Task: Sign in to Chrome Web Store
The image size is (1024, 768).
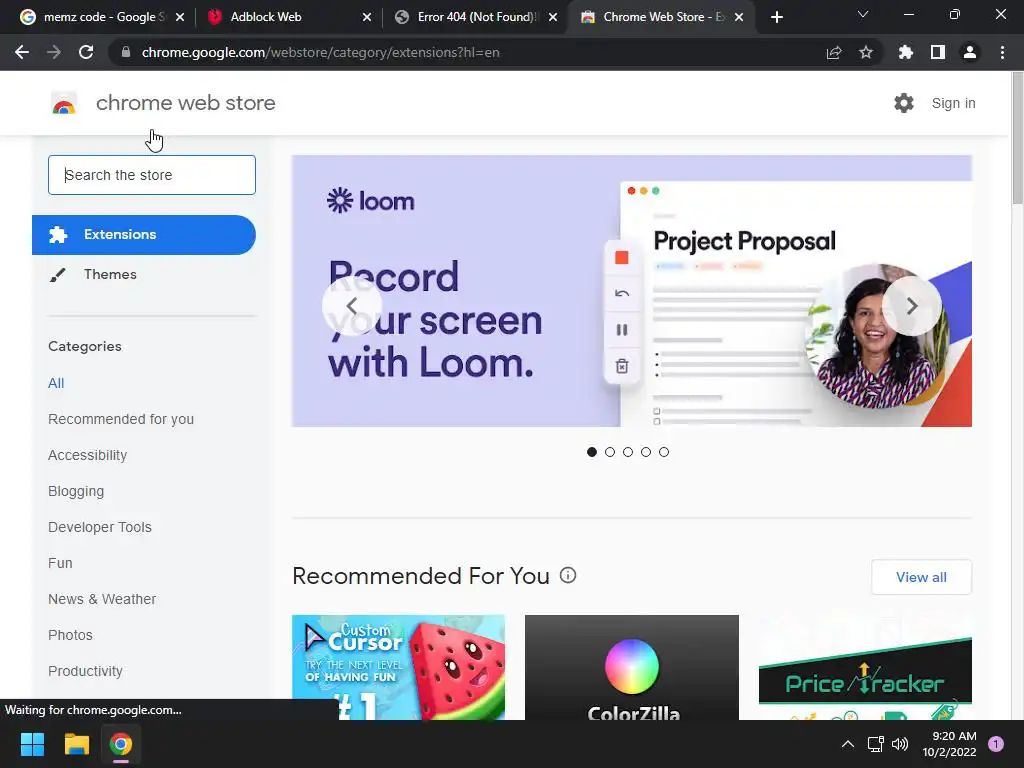Action: coord(953,103)
